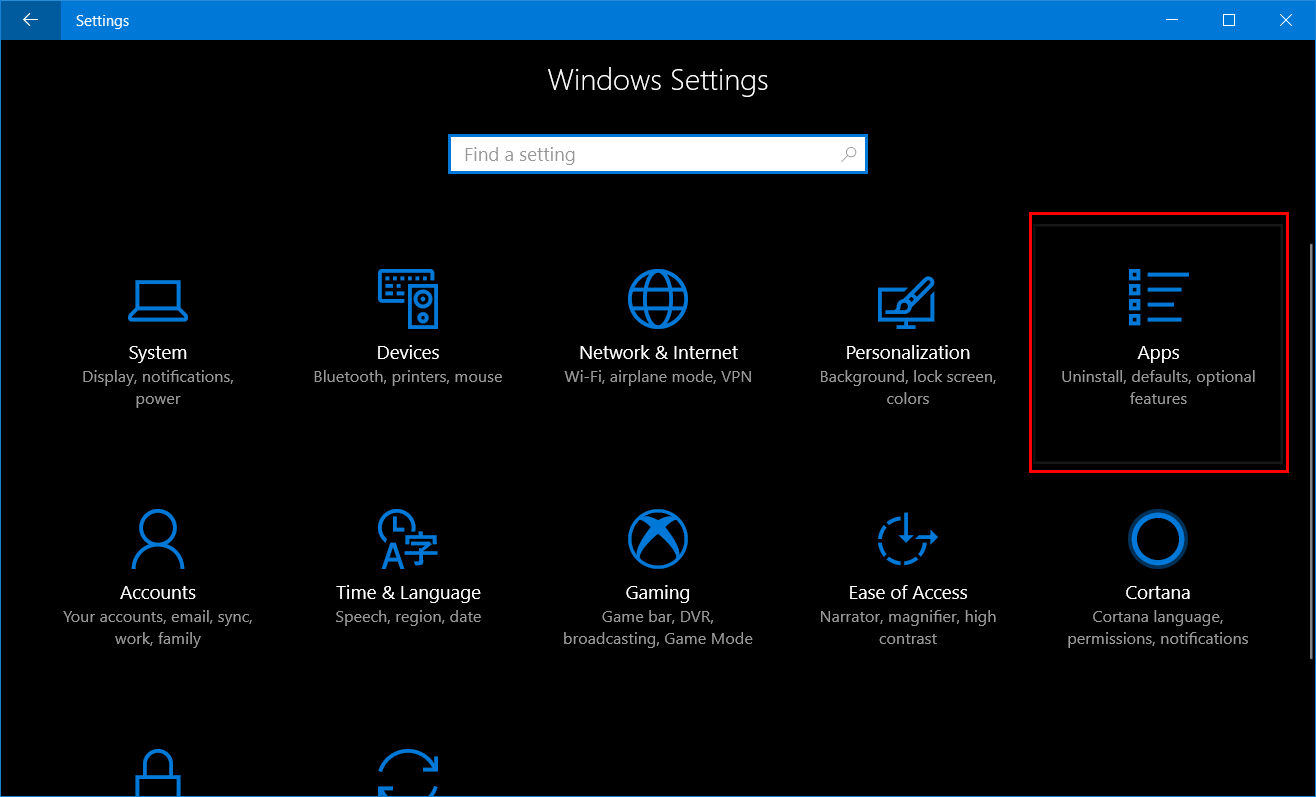Screen dimensions: 1316x797
Task: Click the Gaming label
Action: tap(658, 592)
